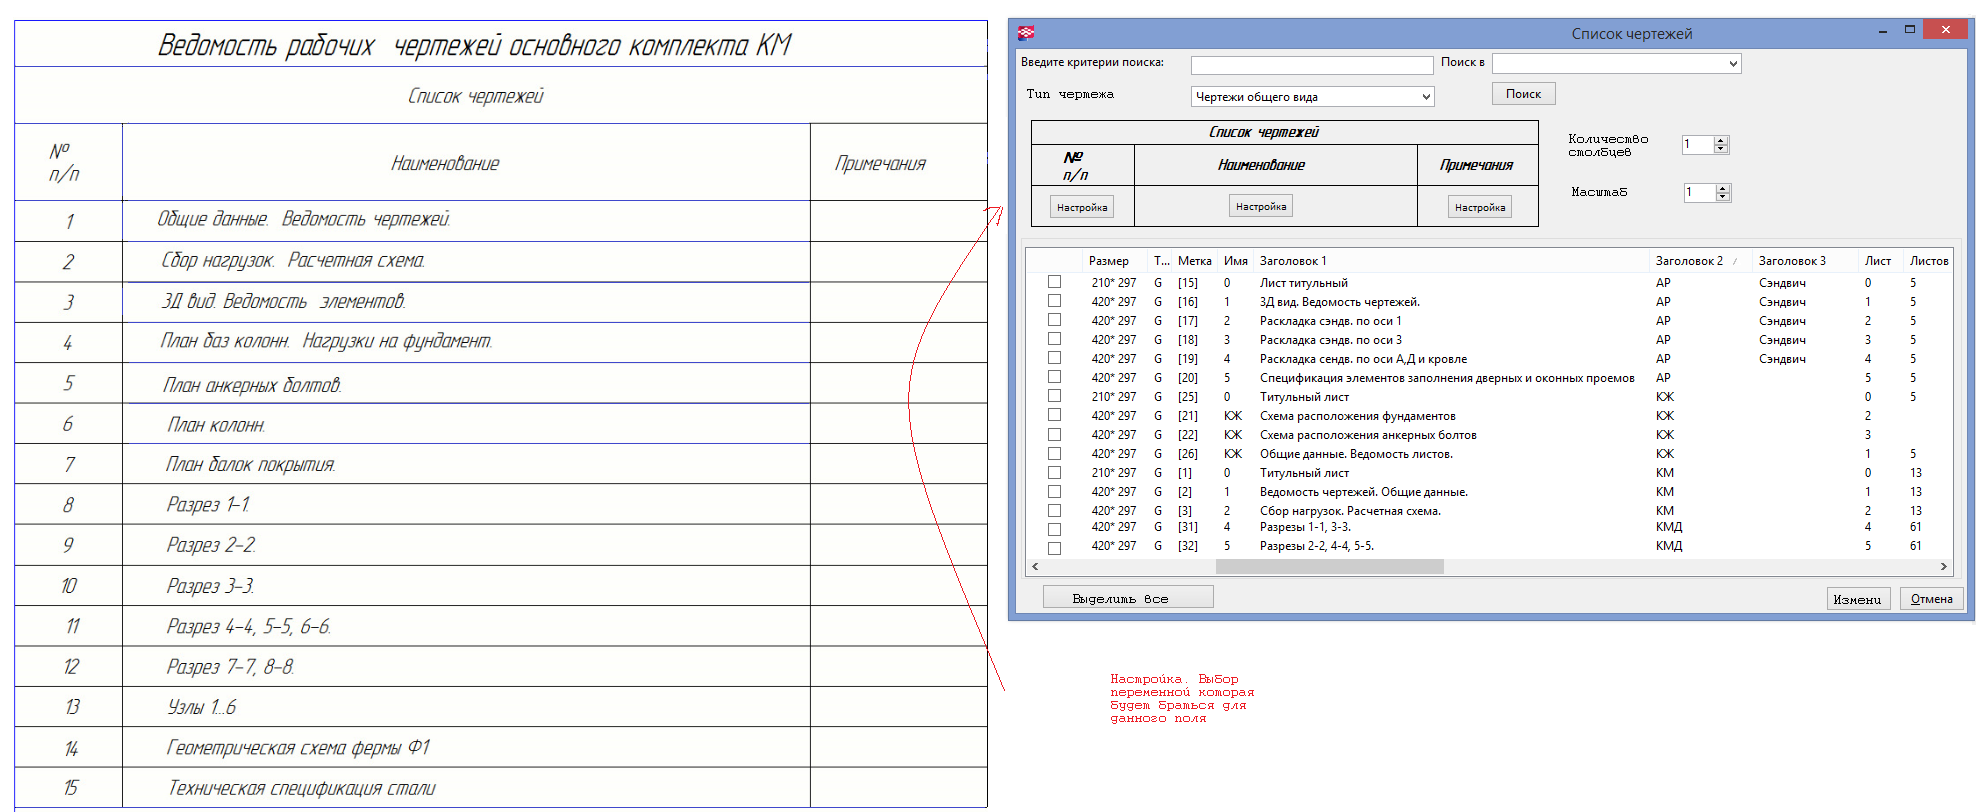Viewport: 1982px width, 812px height.
Task: Check the box for Лист титульный row
Action: click(x=1054, y=282)
